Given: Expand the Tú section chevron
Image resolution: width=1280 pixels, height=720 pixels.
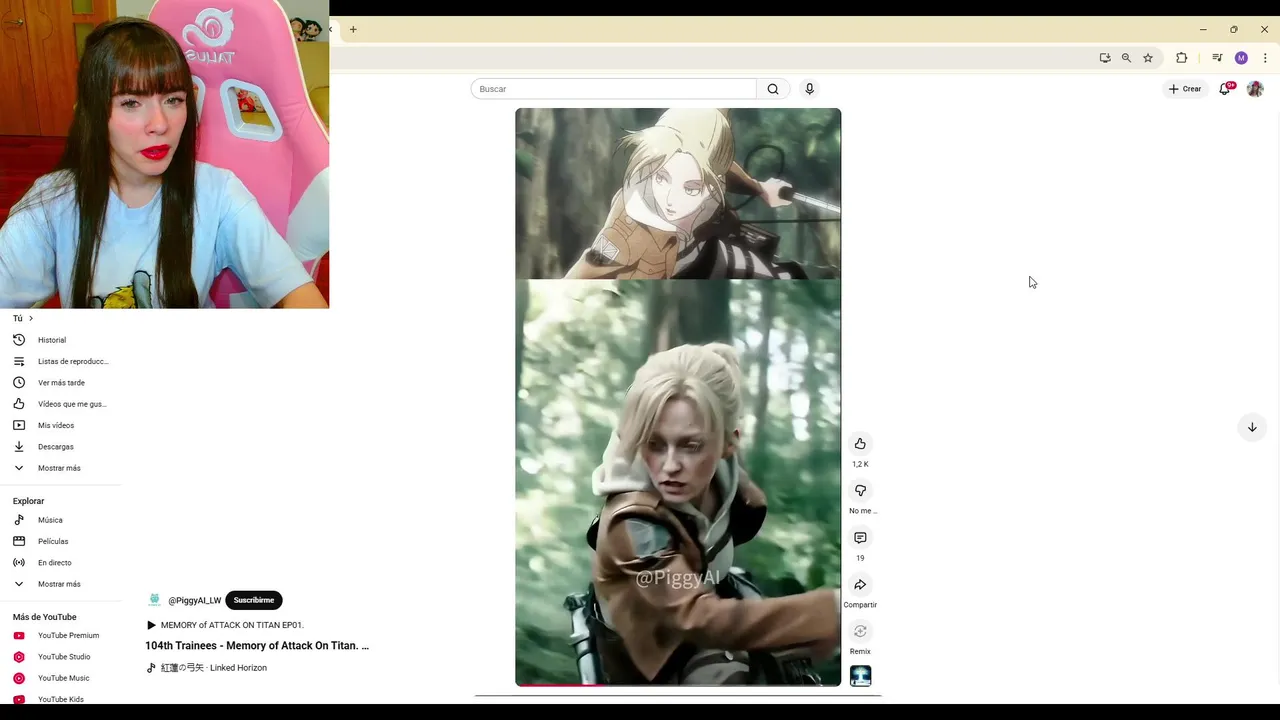Looking at the screenshot, I should pos(31,318).
